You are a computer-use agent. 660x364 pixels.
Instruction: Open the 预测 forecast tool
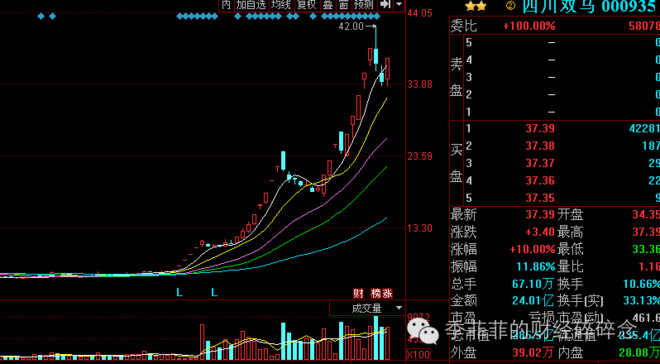364,5
